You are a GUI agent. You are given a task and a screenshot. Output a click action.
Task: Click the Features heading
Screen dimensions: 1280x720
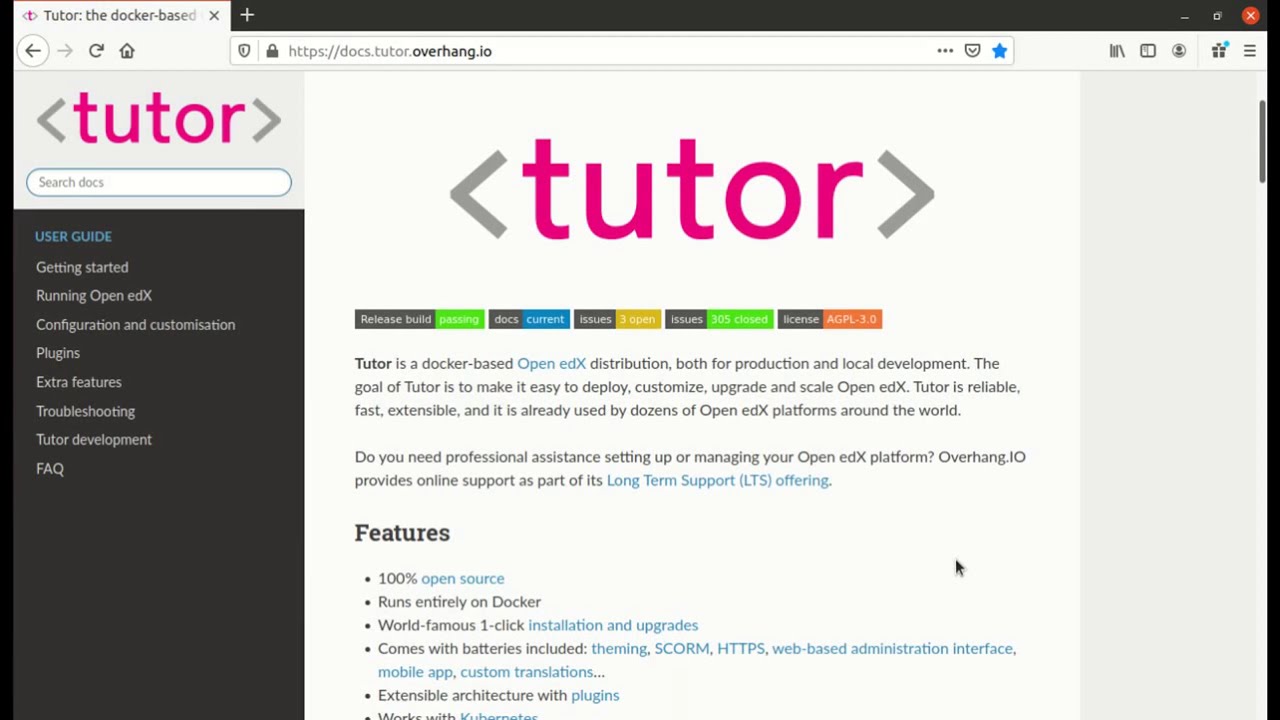(402, 533)
